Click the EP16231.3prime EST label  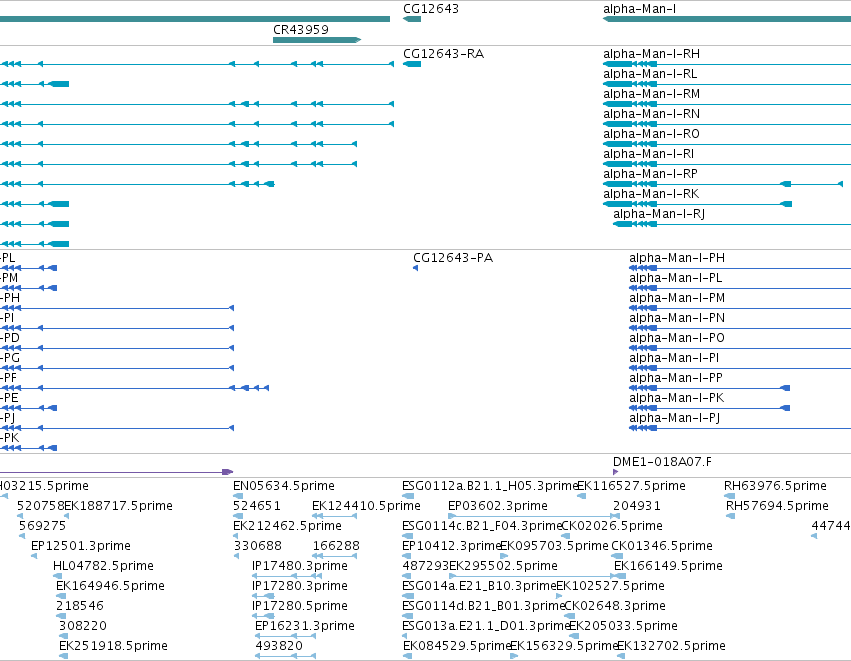(x=304, y=626)
